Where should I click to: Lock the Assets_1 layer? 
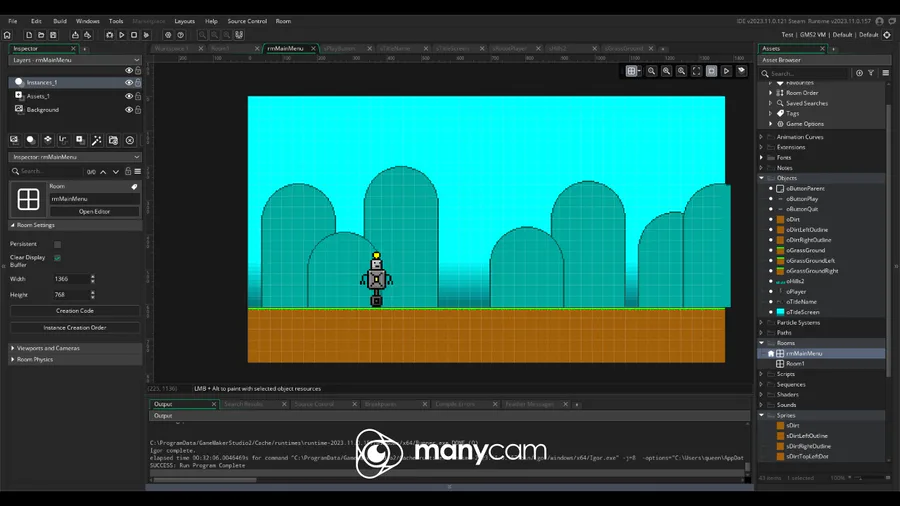138,96
